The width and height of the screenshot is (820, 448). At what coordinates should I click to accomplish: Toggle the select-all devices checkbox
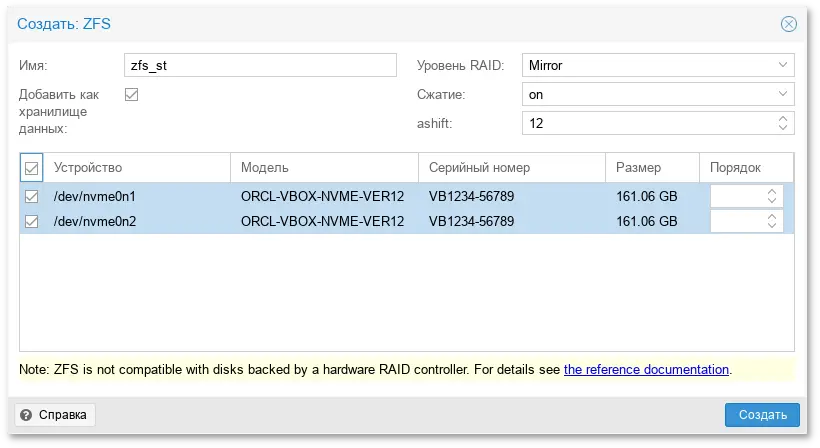(31, 168)
